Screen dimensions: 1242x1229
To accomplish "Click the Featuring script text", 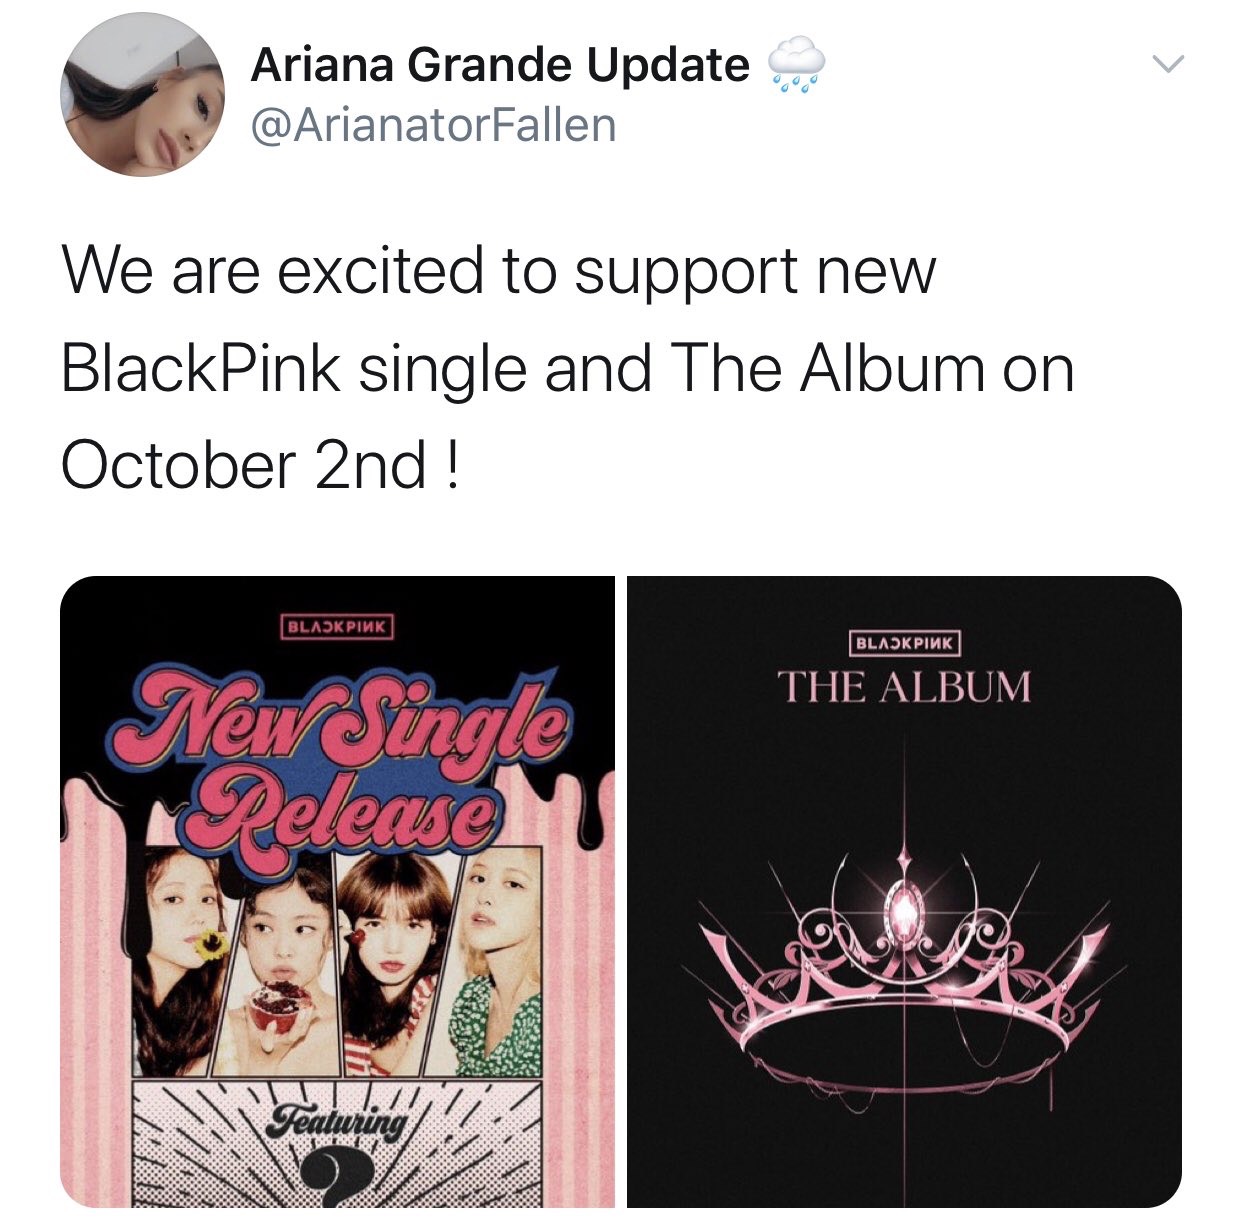I will pos(340,1121).
